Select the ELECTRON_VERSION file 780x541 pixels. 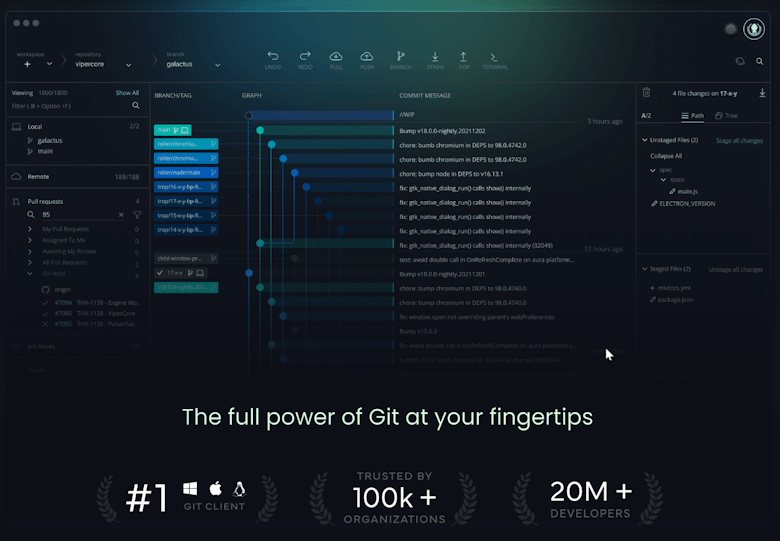point(683,204)
